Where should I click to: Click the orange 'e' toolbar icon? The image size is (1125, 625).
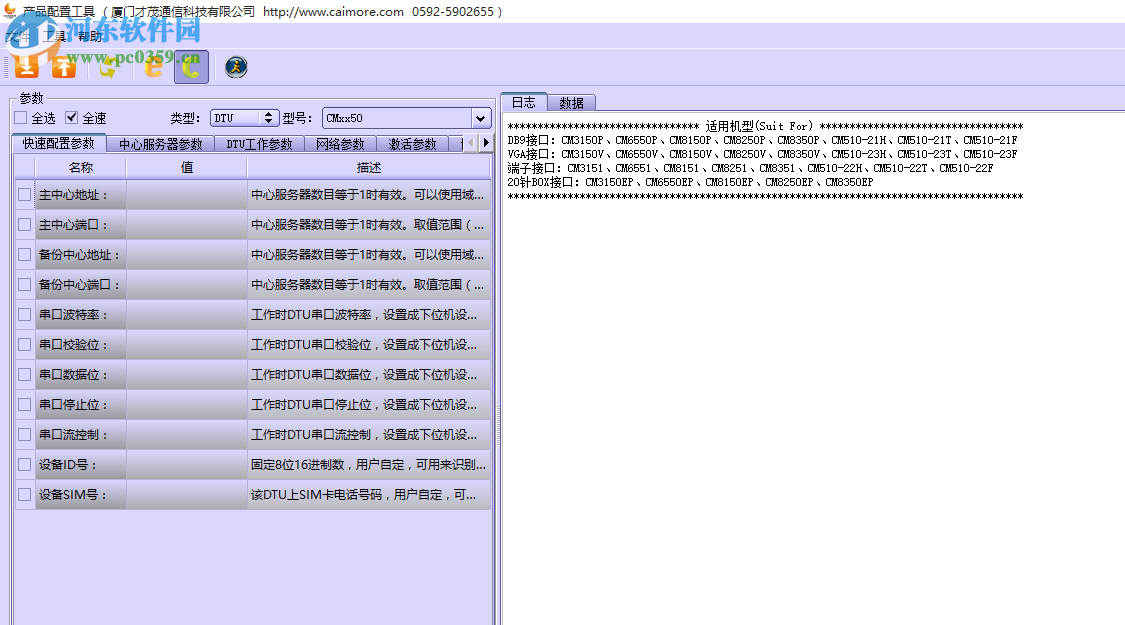pyautogui.click(x=152, y=67)
